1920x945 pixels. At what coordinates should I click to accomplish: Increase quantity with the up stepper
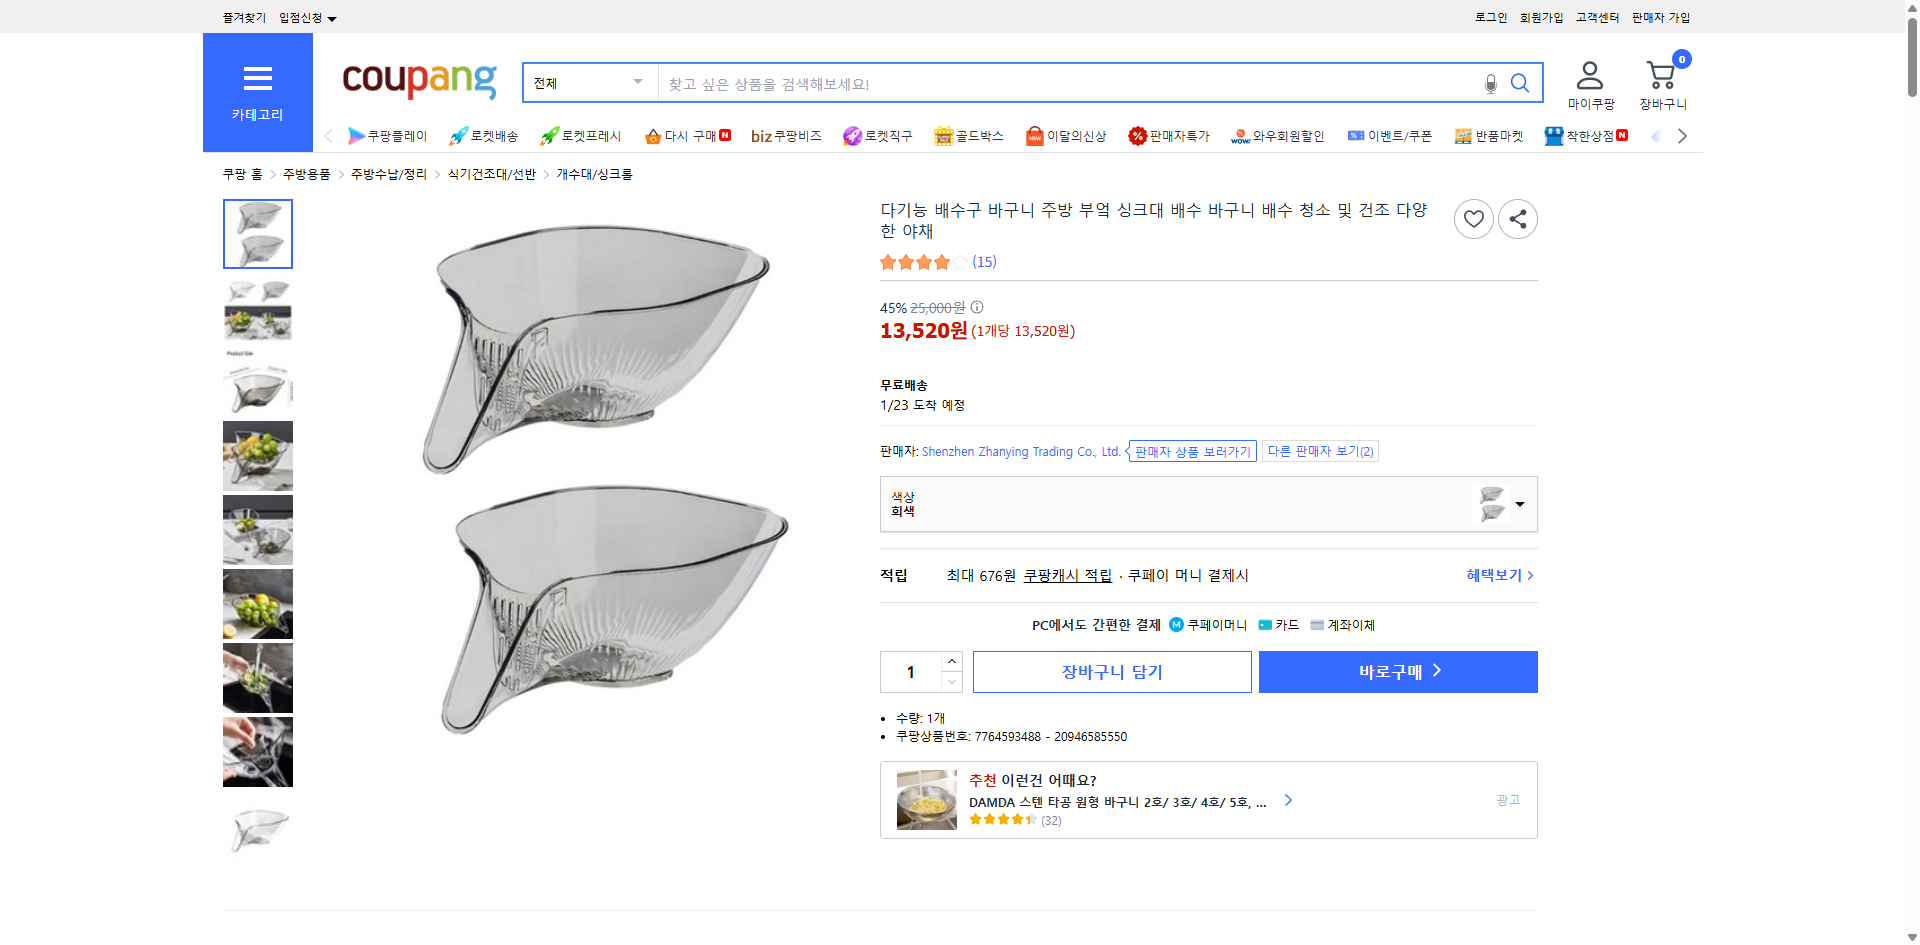tap(950, 661)
